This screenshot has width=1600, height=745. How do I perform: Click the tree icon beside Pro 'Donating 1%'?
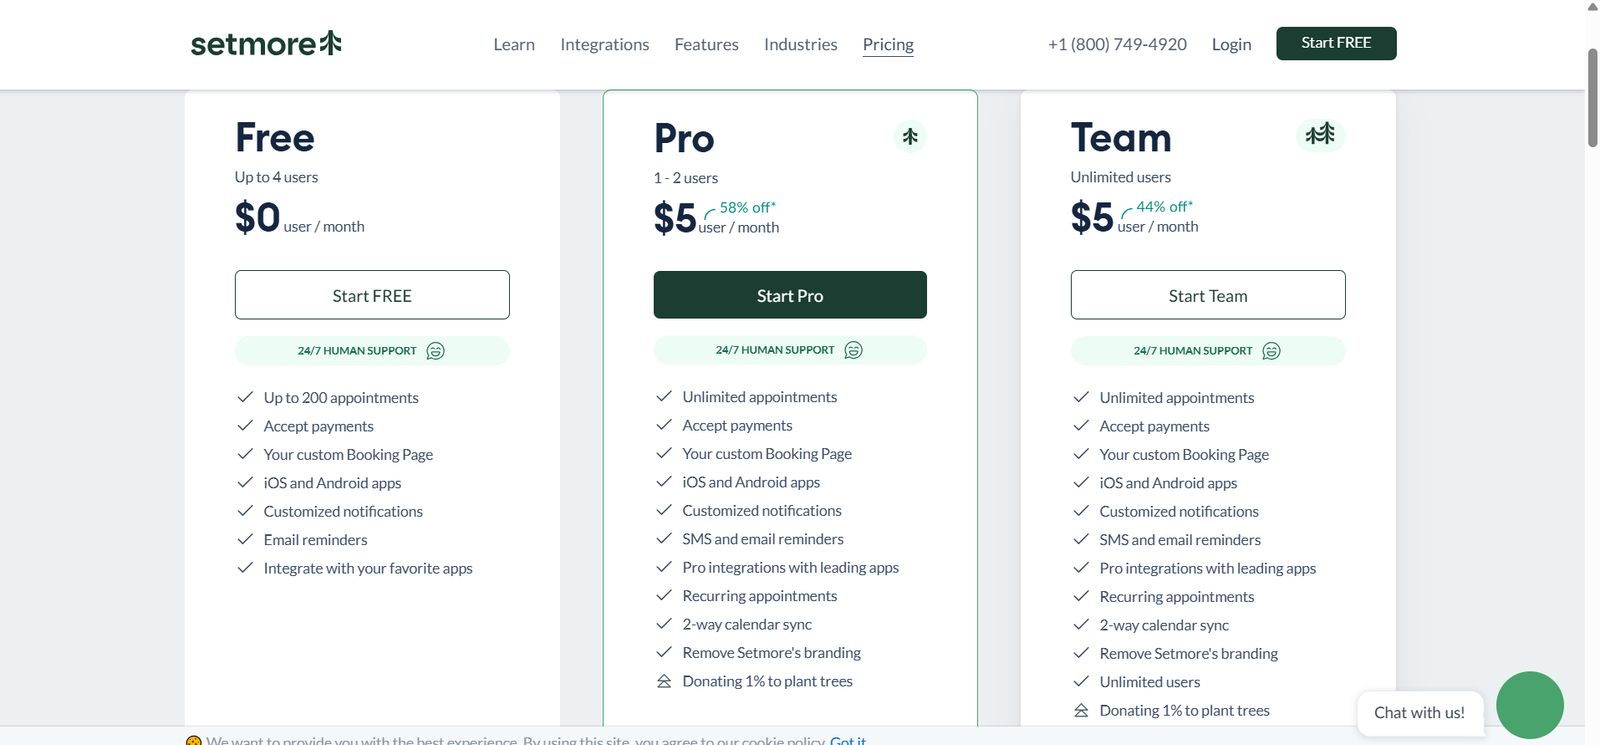[x=664, y=681]
